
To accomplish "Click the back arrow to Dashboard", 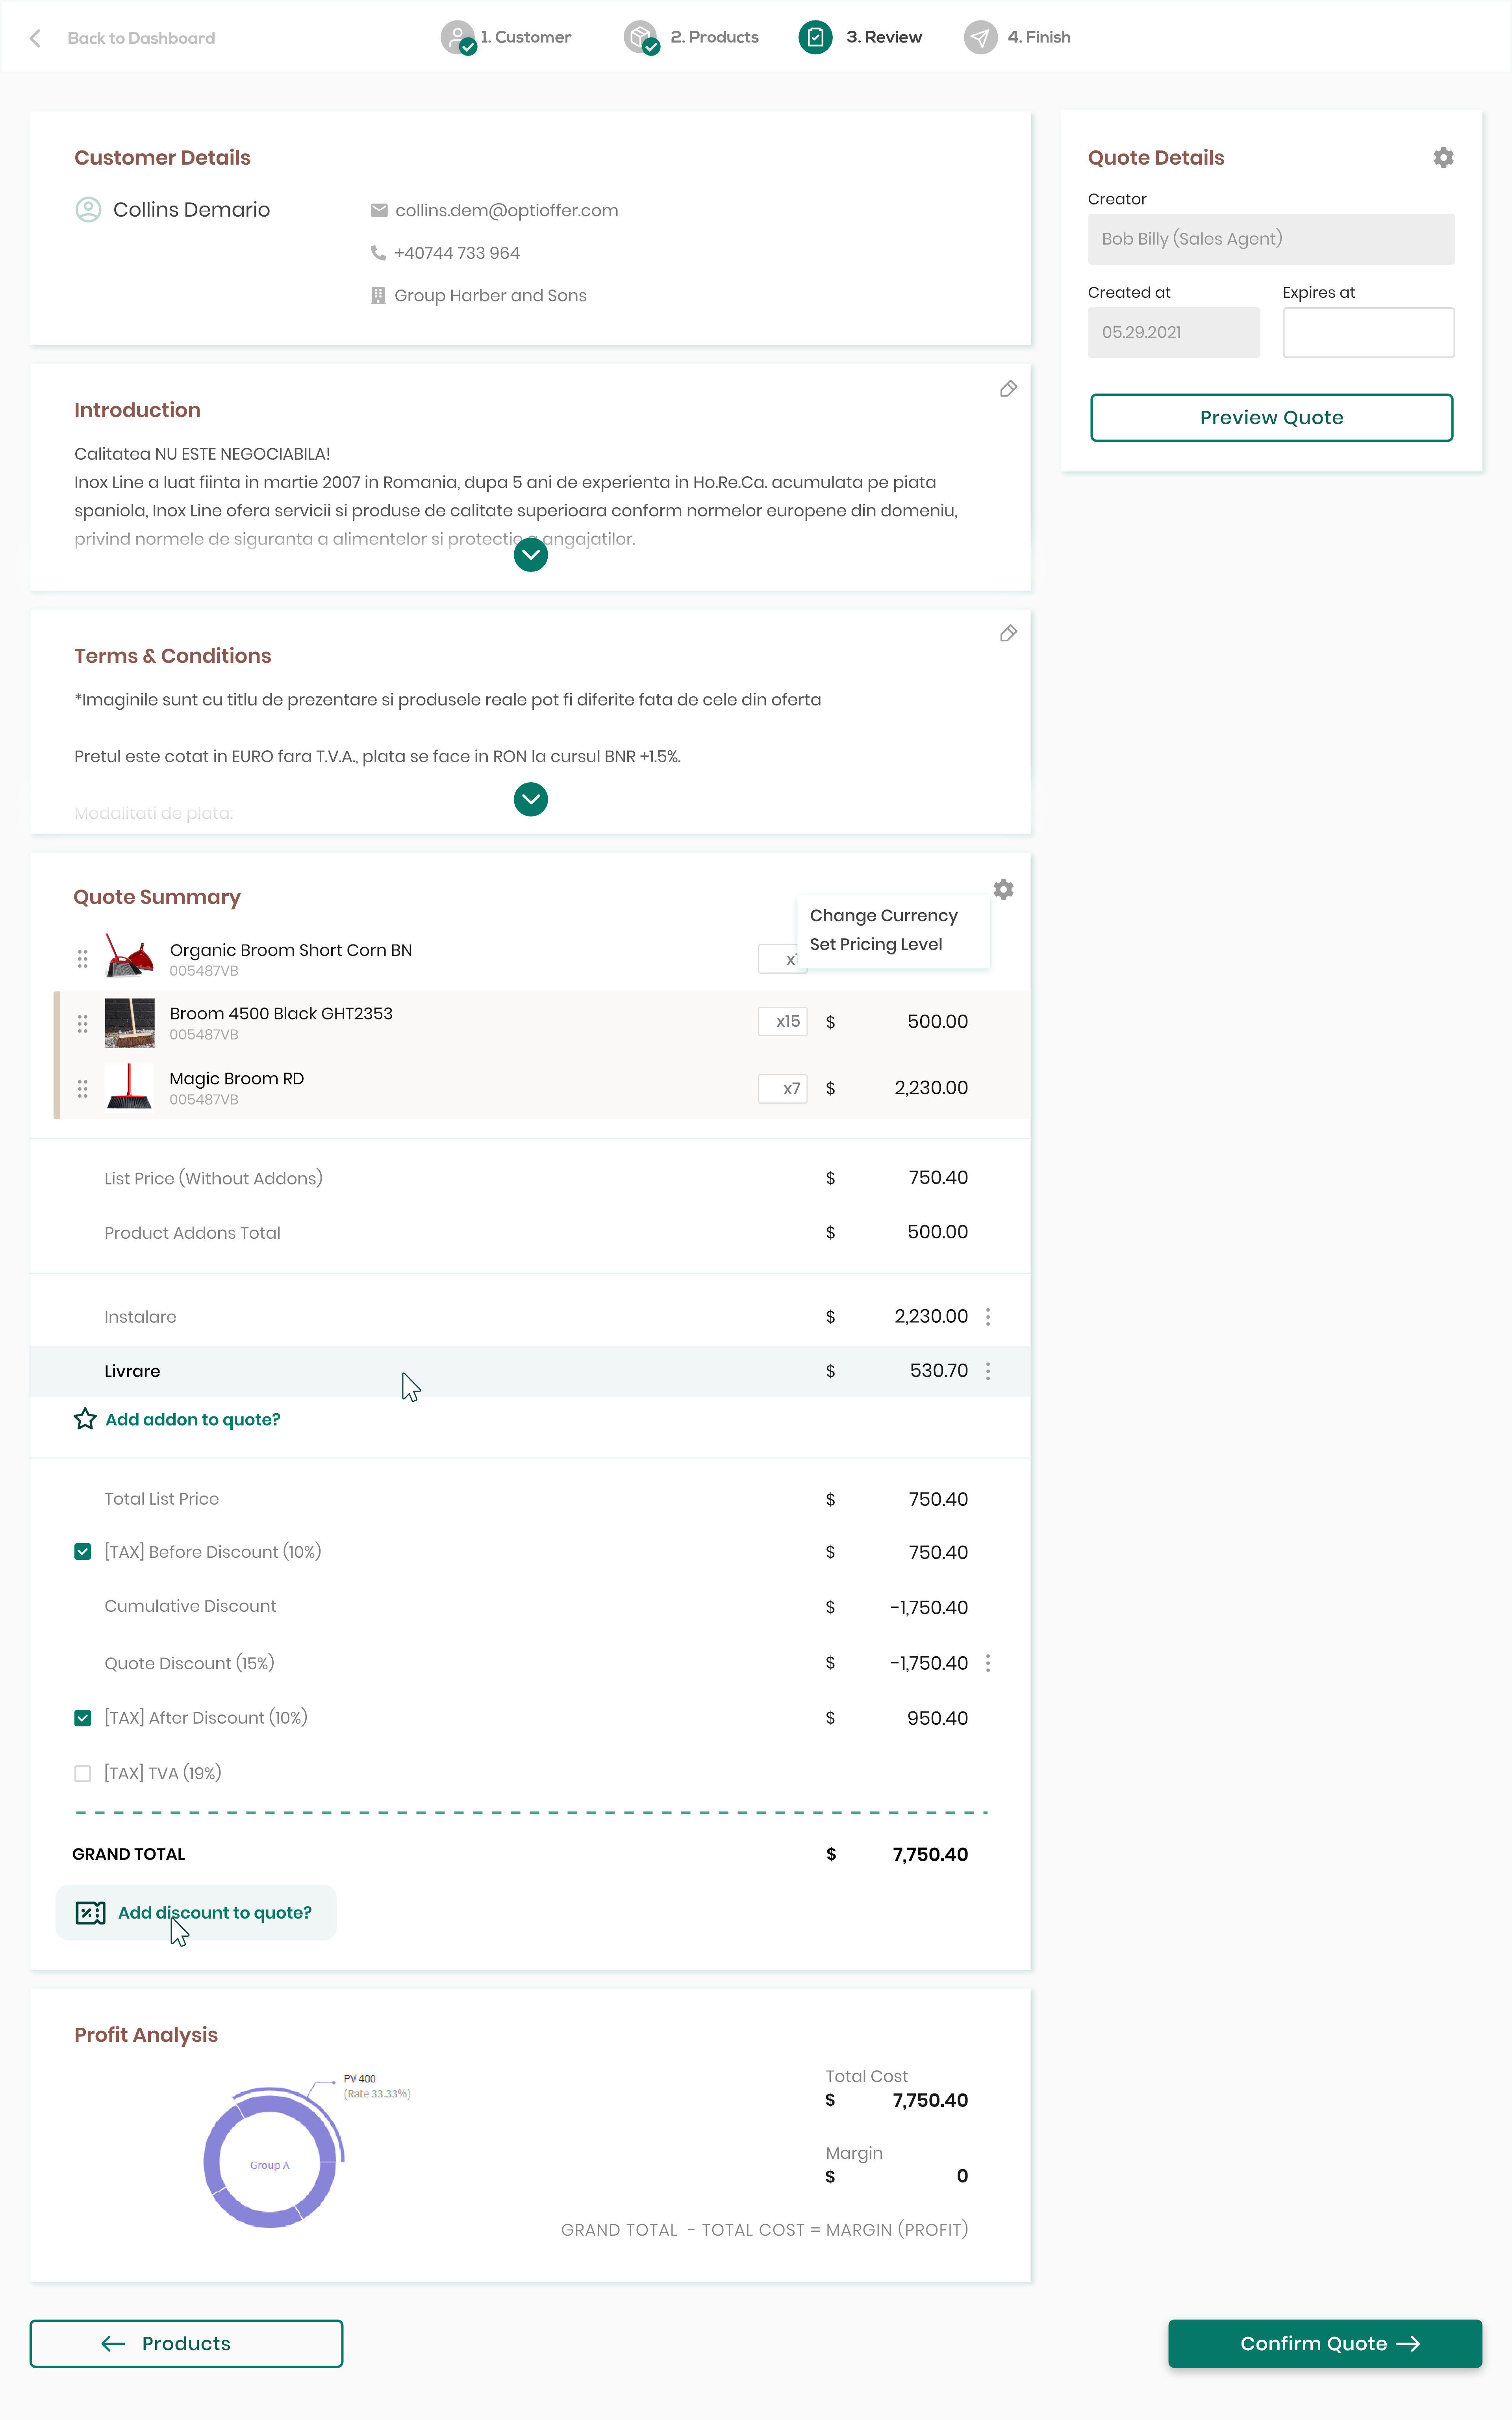I will (36, 38).
